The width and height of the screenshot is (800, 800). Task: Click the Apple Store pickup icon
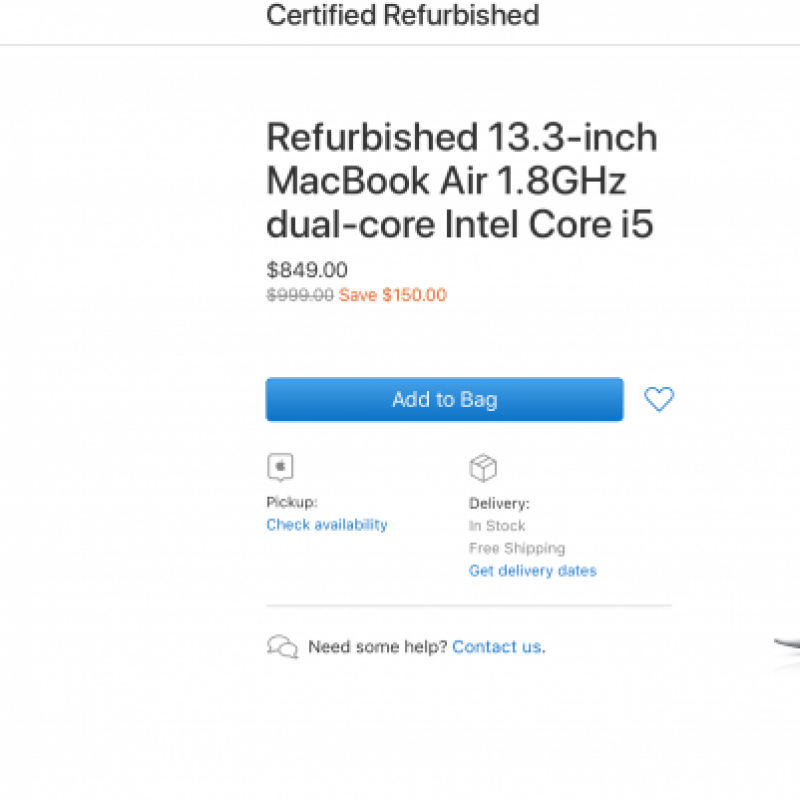tap(280, 468)
